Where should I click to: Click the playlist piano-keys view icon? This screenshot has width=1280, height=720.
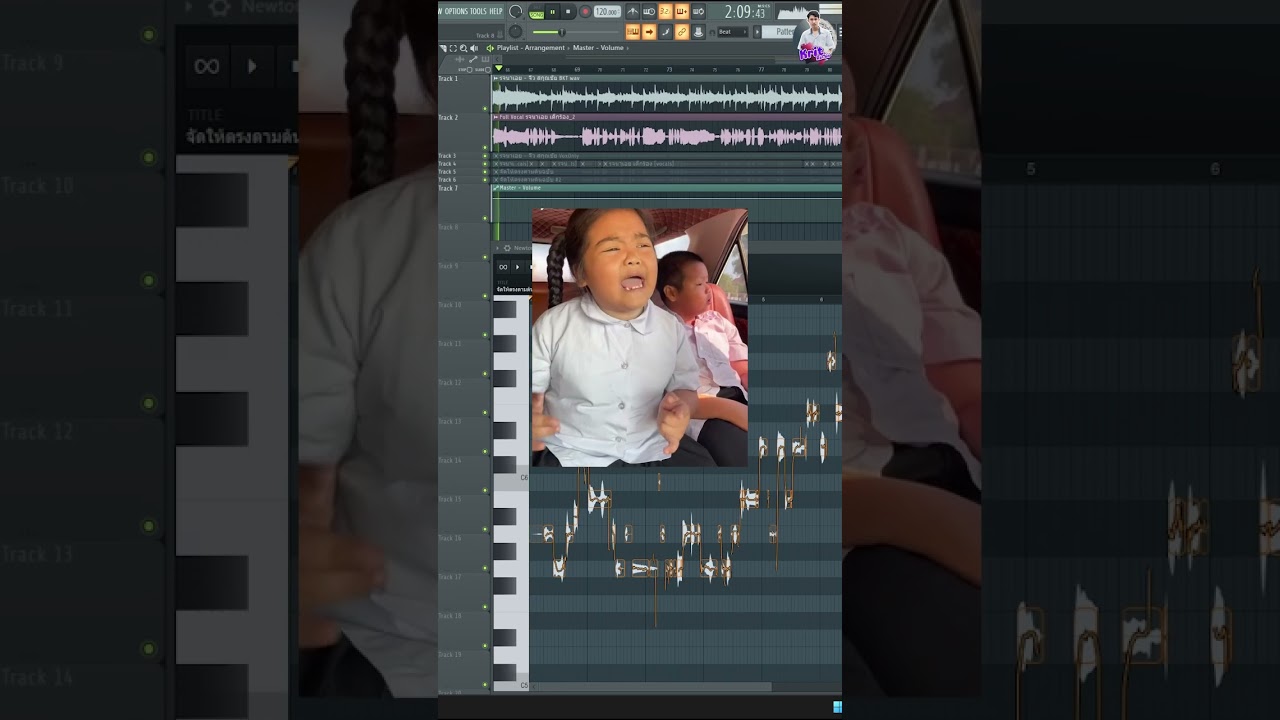tap(485, 59)
